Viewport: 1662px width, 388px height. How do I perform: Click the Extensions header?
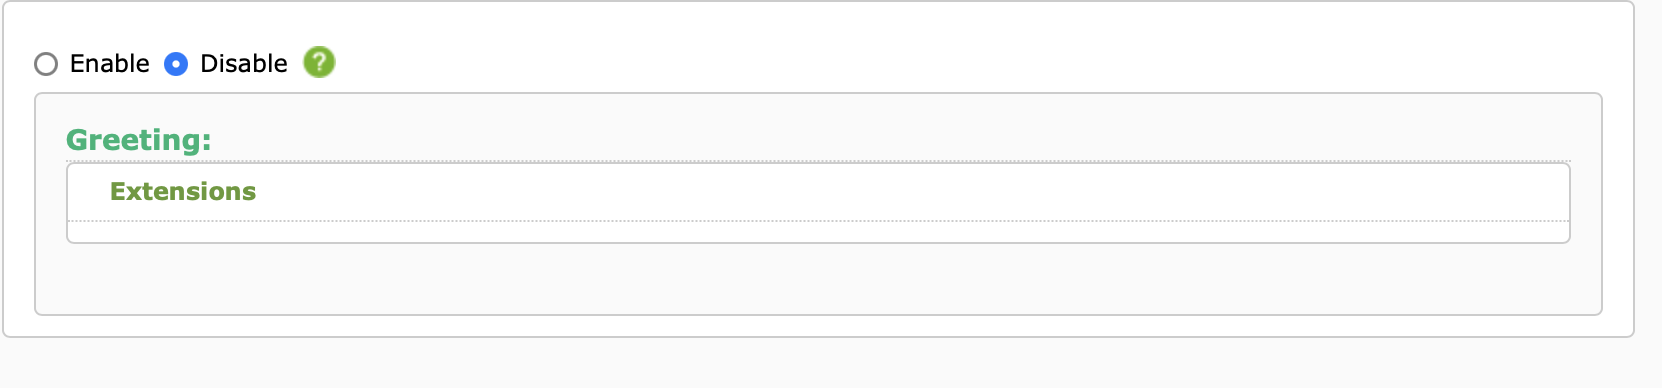pos(183,191)
